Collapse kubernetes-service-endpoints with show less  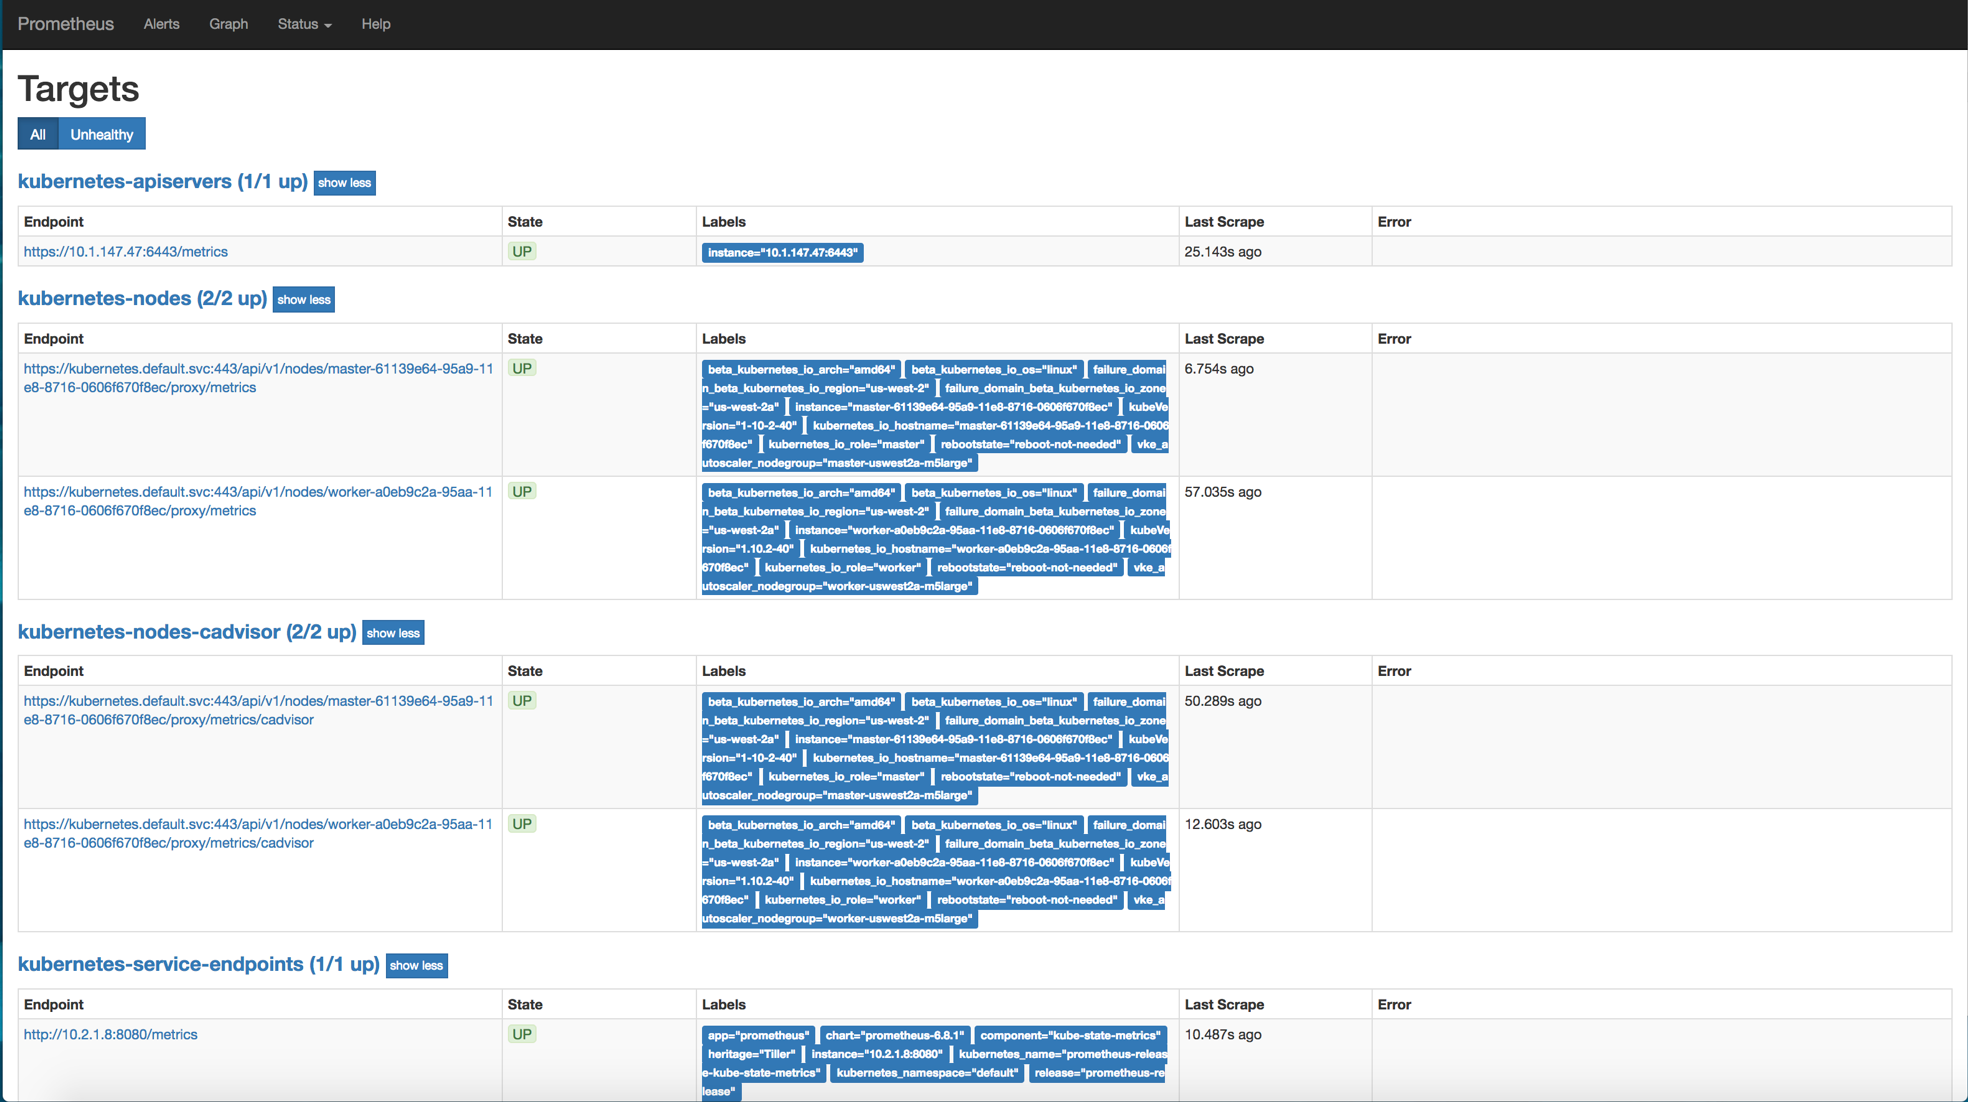[415, 965]
